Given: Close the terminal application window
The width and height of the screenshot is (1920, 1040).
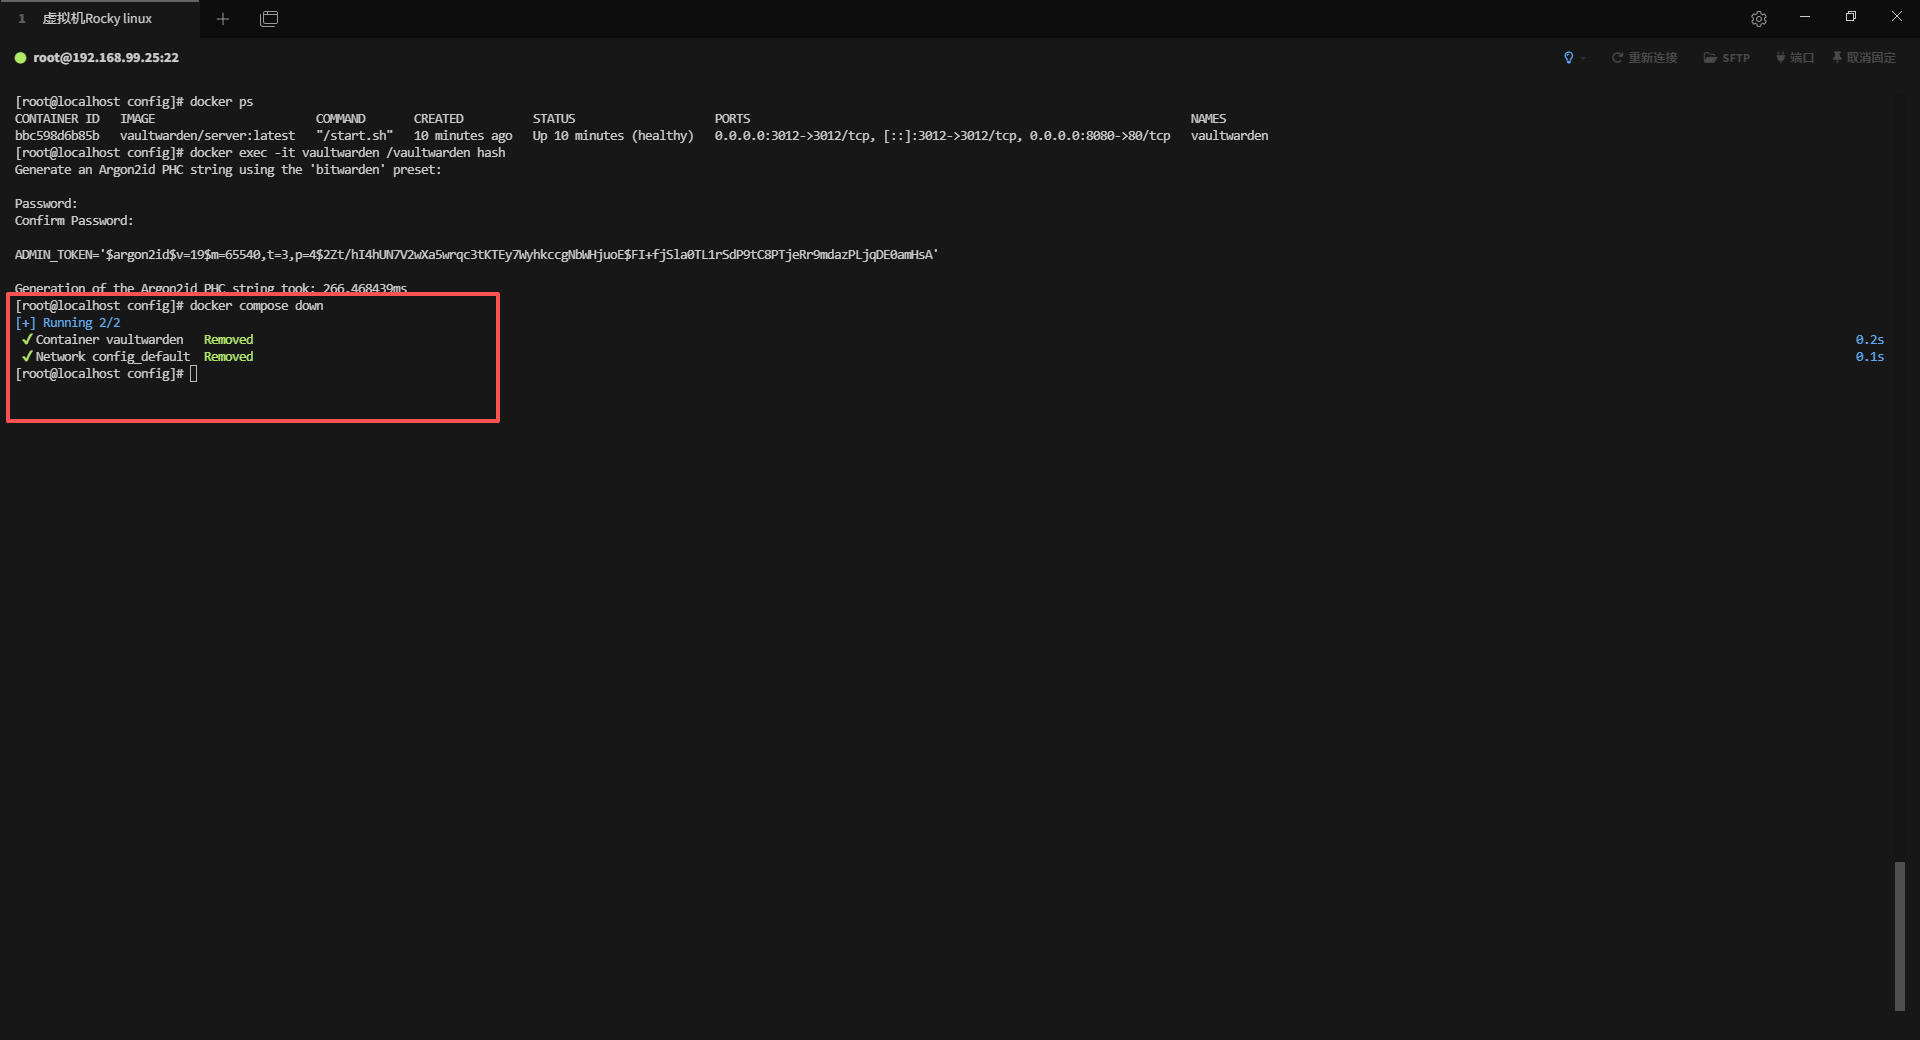Looking at the screenshot, I should (x=1896, y=17).
